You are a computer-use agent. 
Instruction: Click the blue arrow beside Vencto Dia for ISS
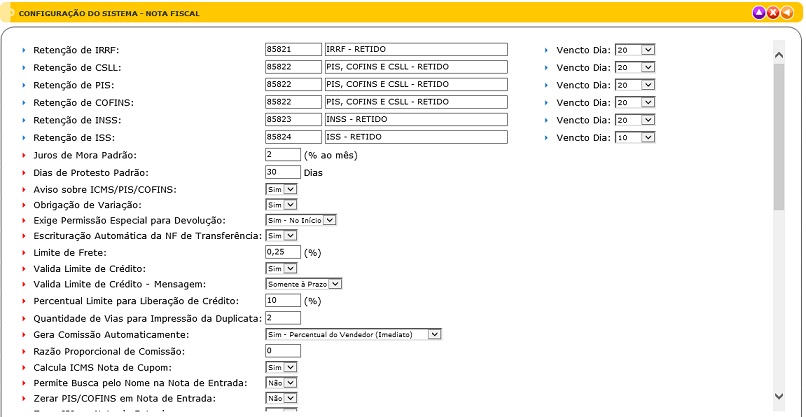tap(547, 137)
